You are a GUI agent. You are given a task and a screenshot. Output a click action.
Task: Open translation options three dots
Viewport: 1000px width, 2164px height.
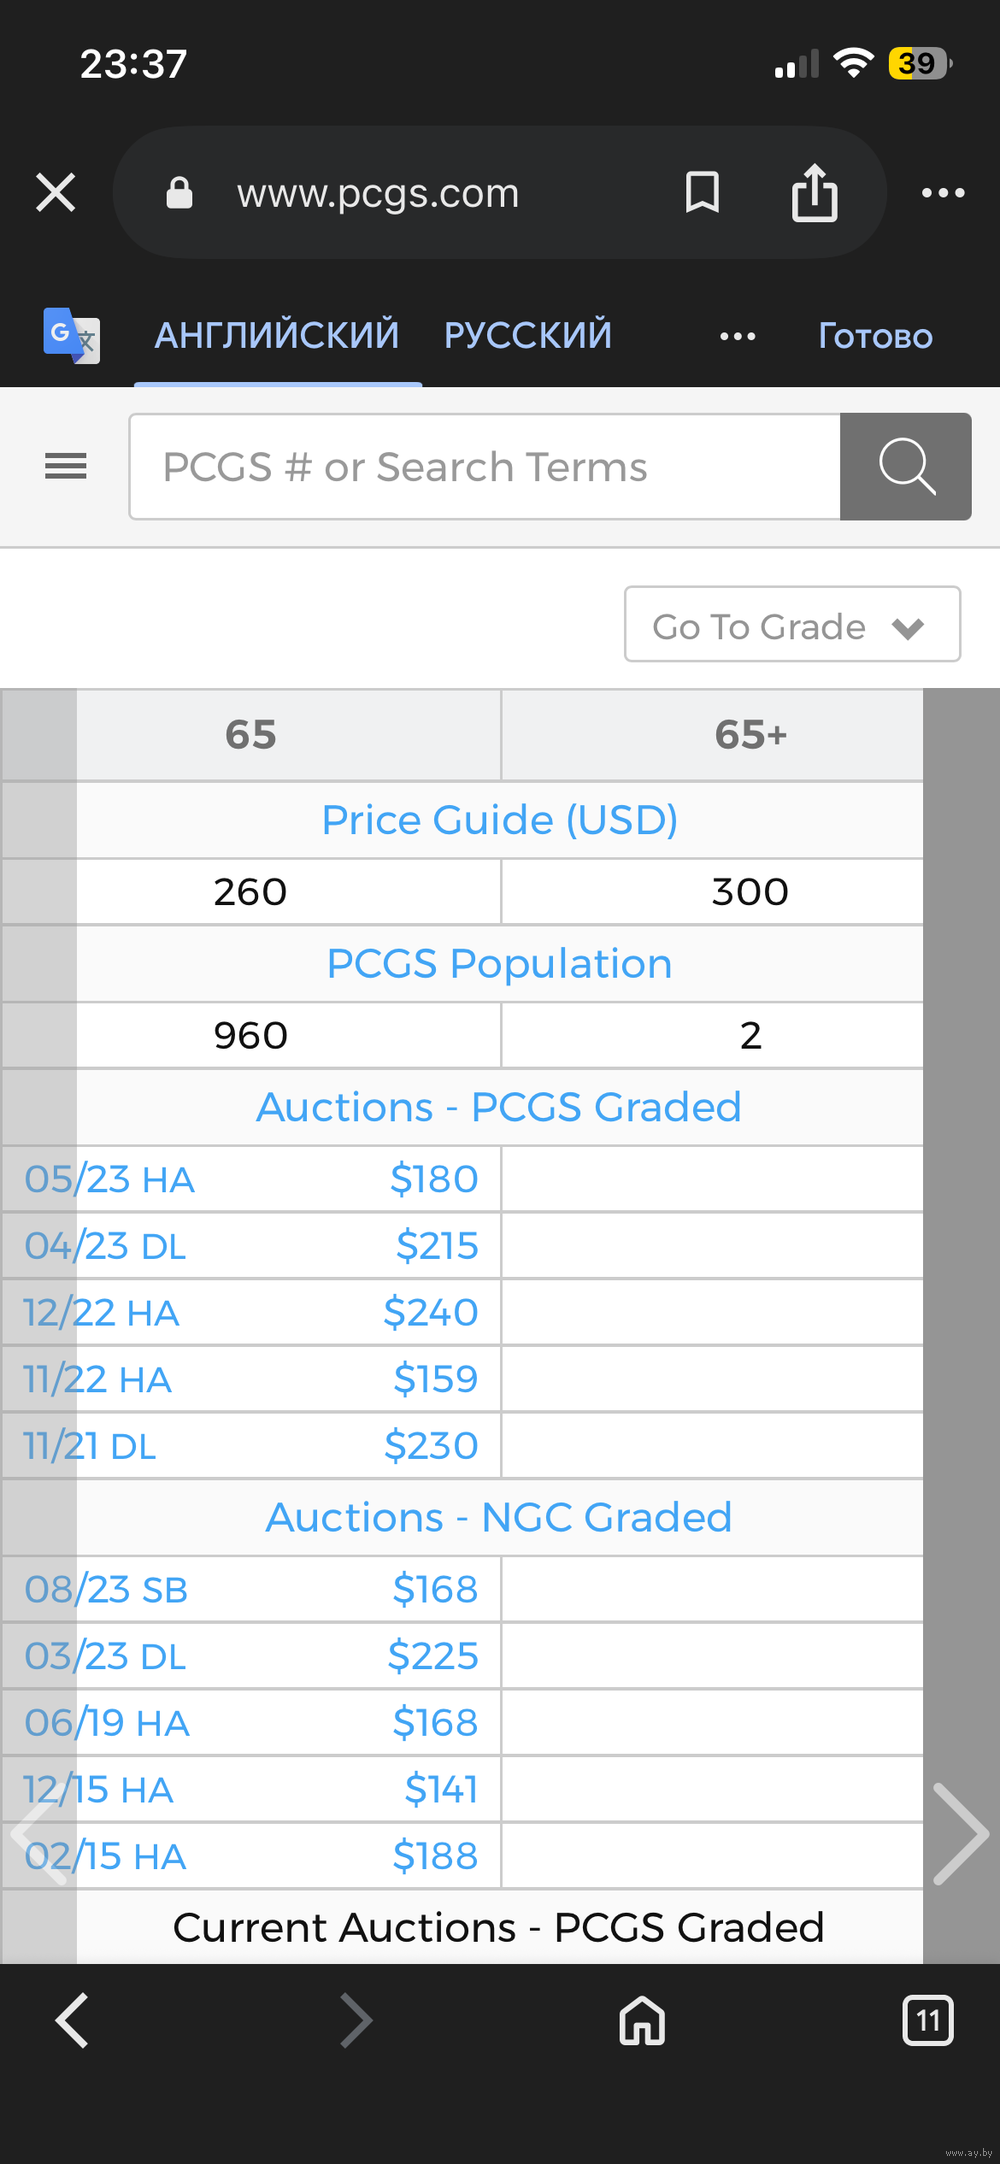pos(737,336)
